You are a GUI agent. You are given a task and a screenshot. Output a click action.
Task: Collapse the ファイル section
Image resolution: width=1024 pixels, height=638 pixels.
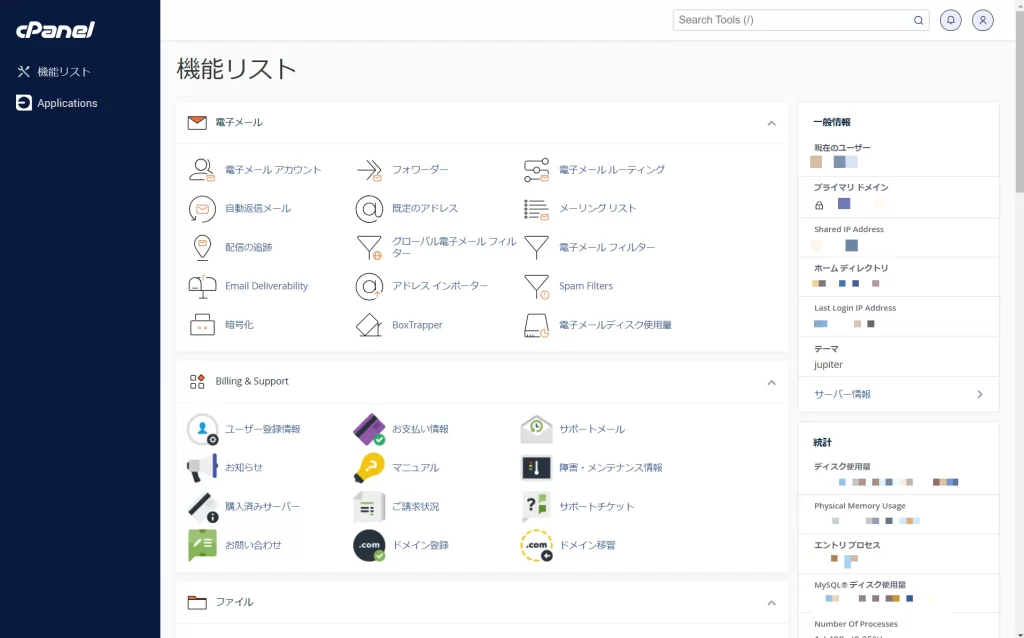771,603
